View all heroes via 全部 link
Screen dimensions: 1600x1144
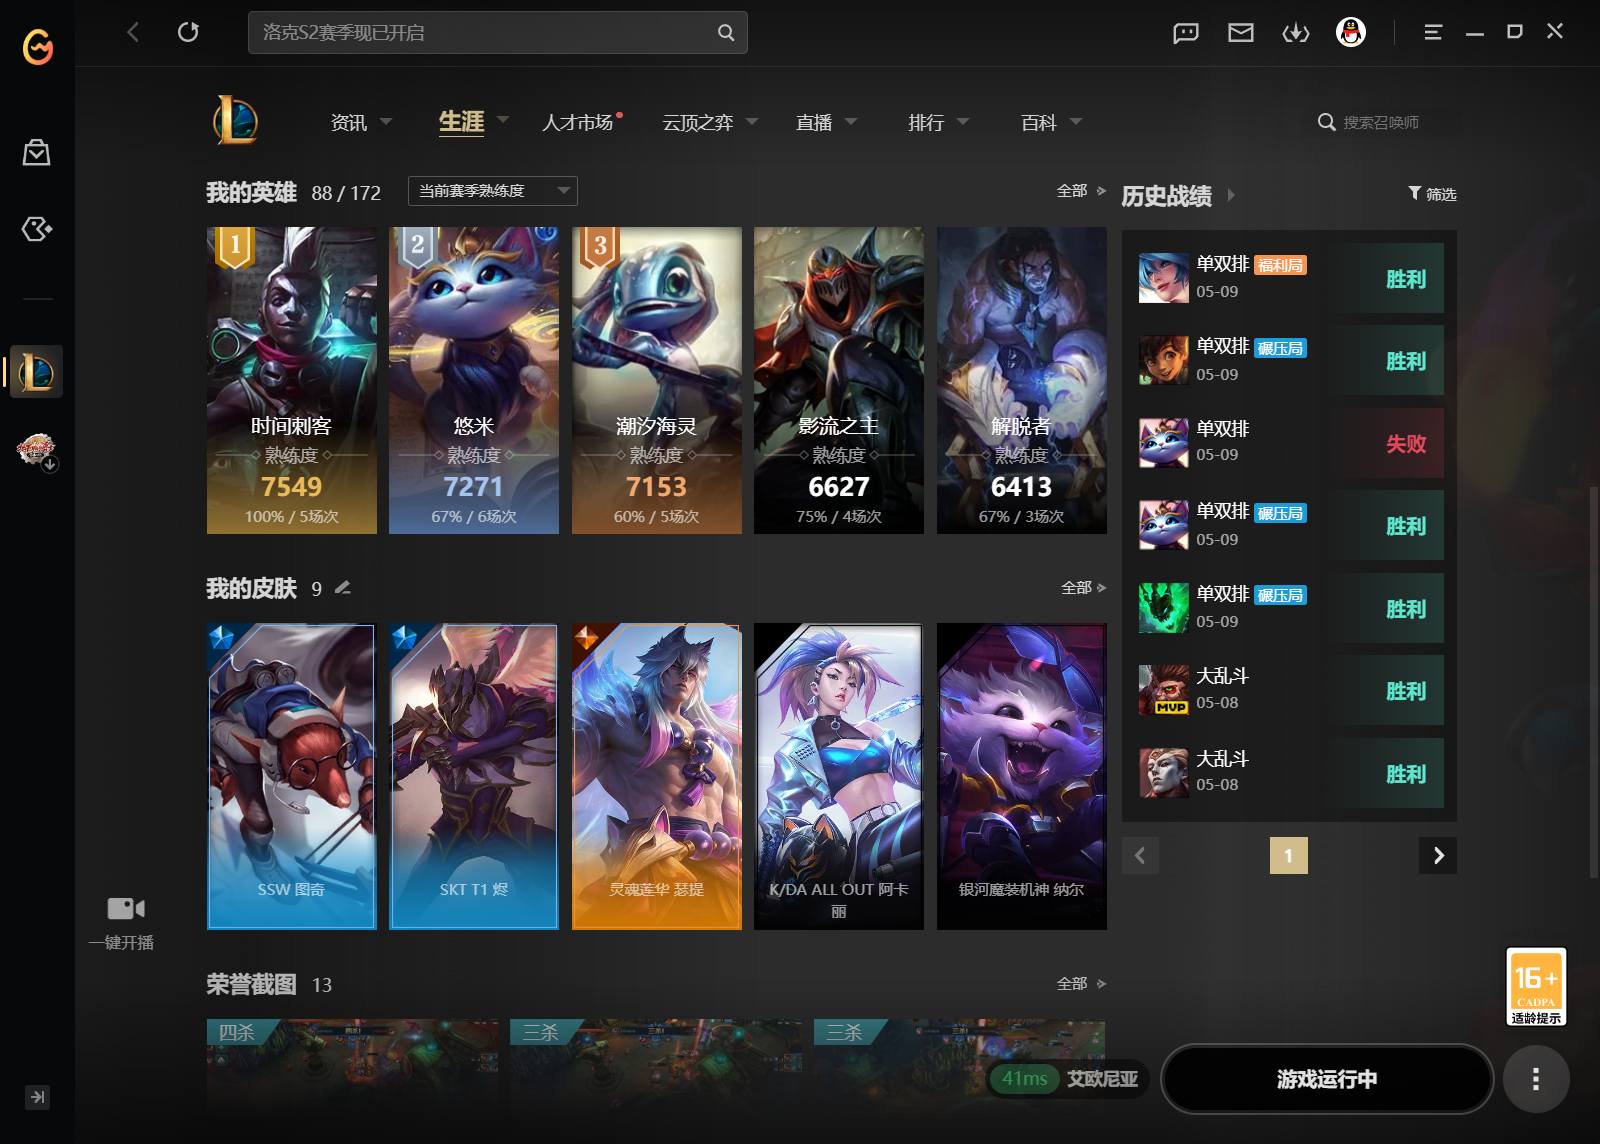pos(1081,190)
